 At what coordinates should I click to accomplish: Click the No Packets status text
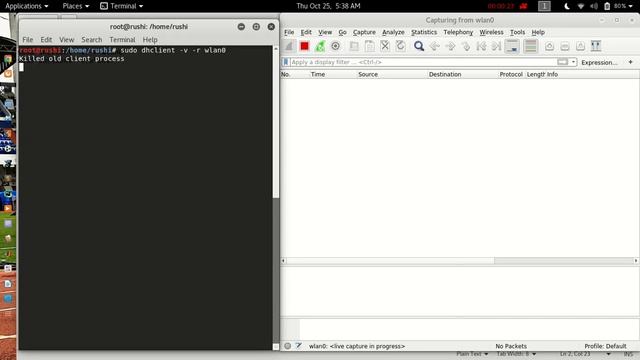coord(511,346)
